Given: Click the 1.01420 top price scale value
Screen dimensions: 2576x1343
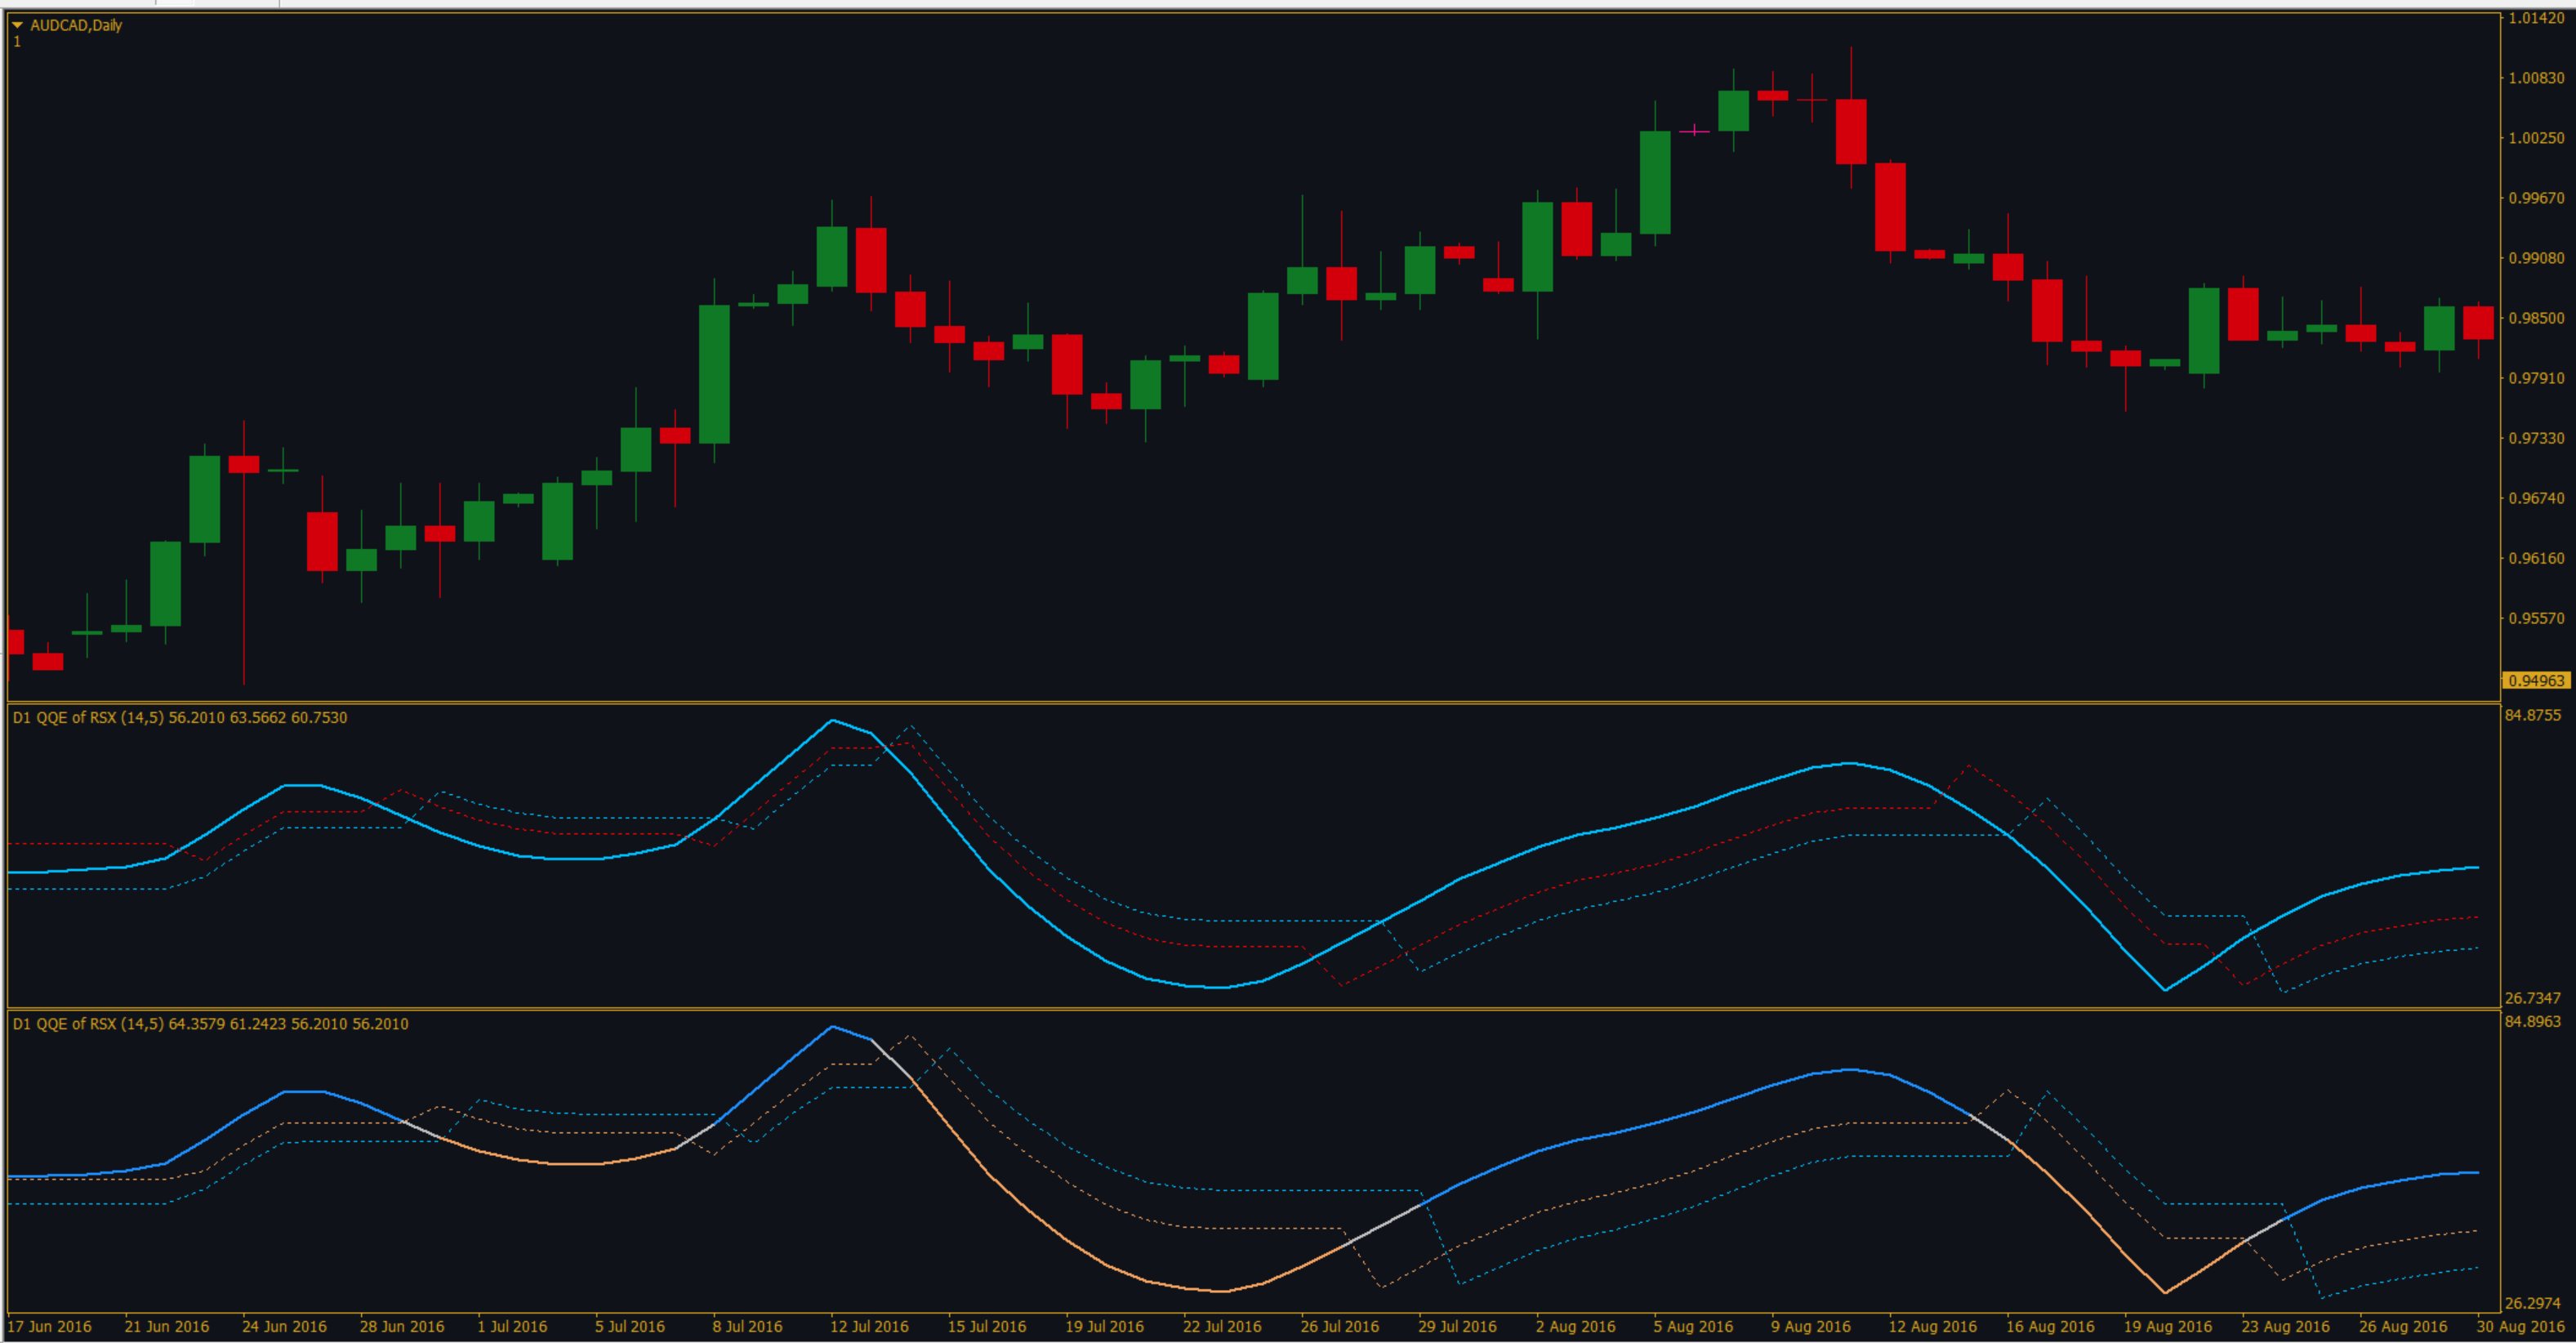Looking at the screenshot, I should 2536,18.
